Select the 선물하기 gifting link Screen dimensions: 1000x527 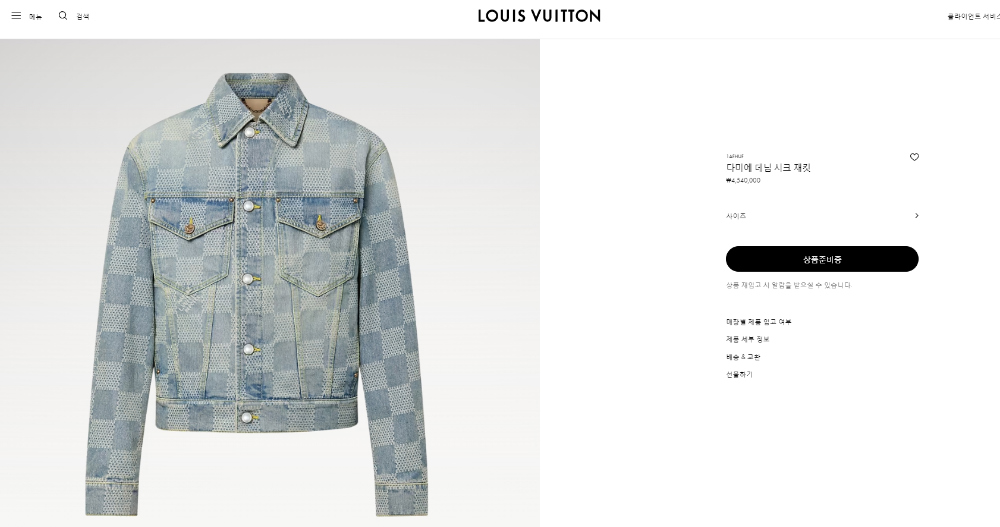pos(739,375)
